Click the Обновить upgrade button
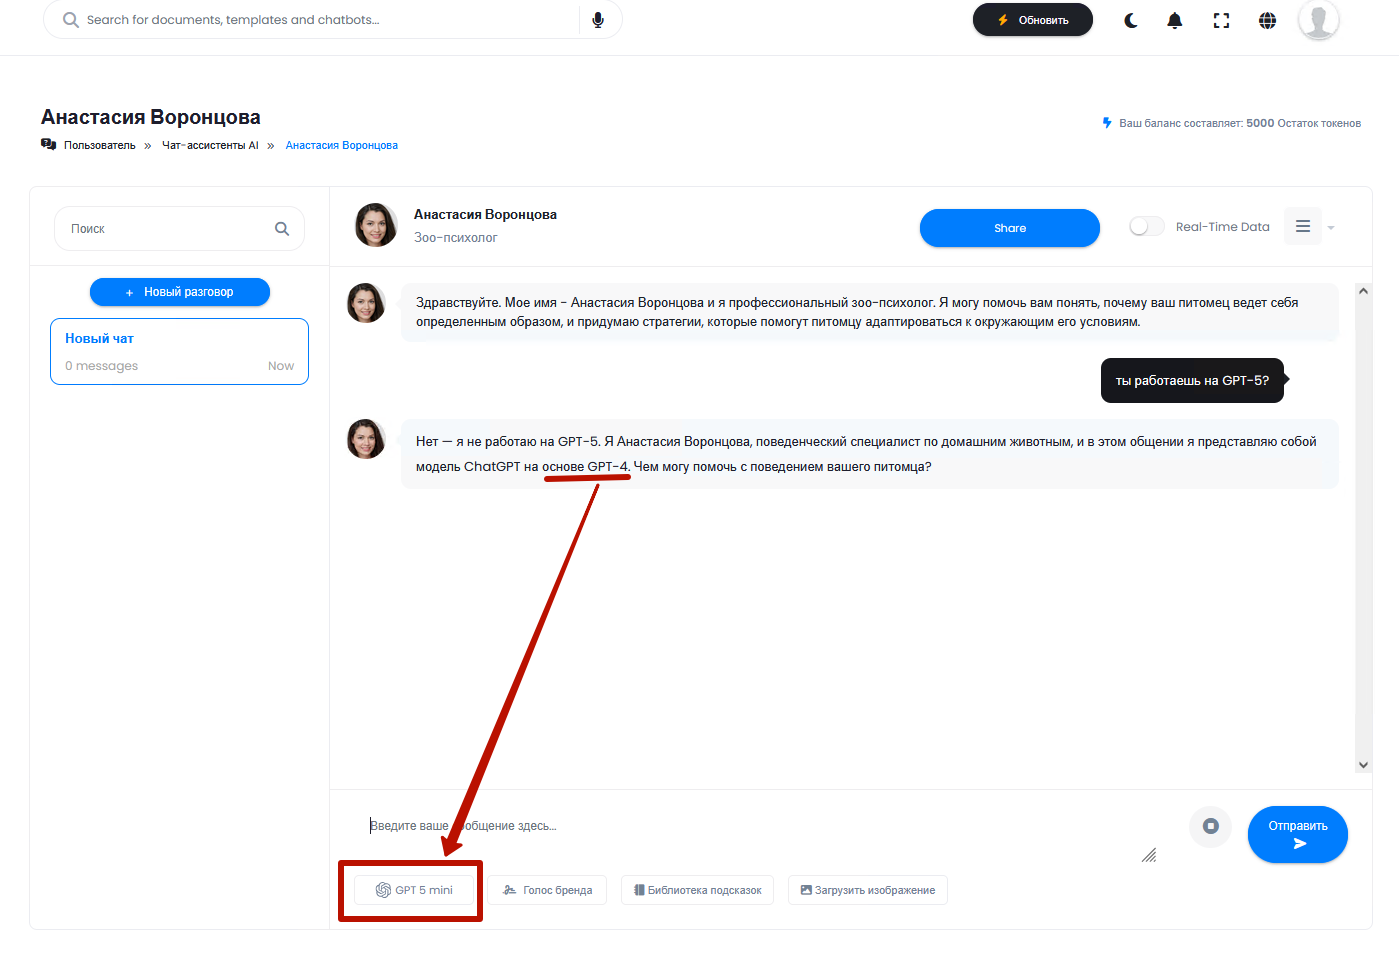This screenshot has height=974, width=1399. click(1033, 20)
